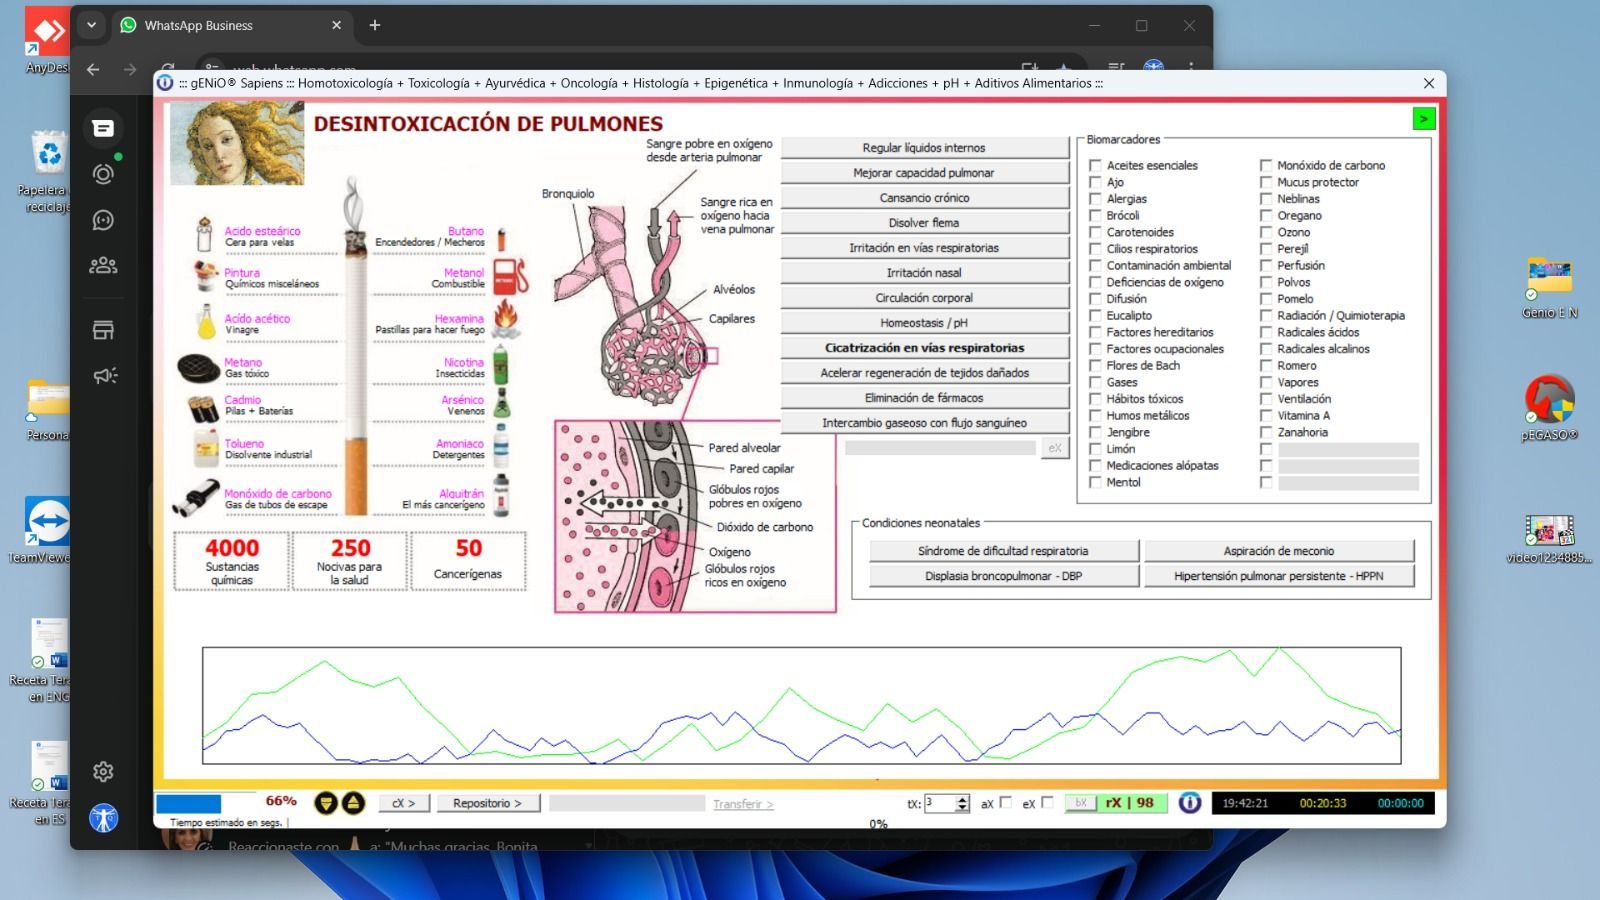This screenshot has width=1600, height=900.
Task: Open pEGASO desktop shortcut
Action: [1549, 400]
